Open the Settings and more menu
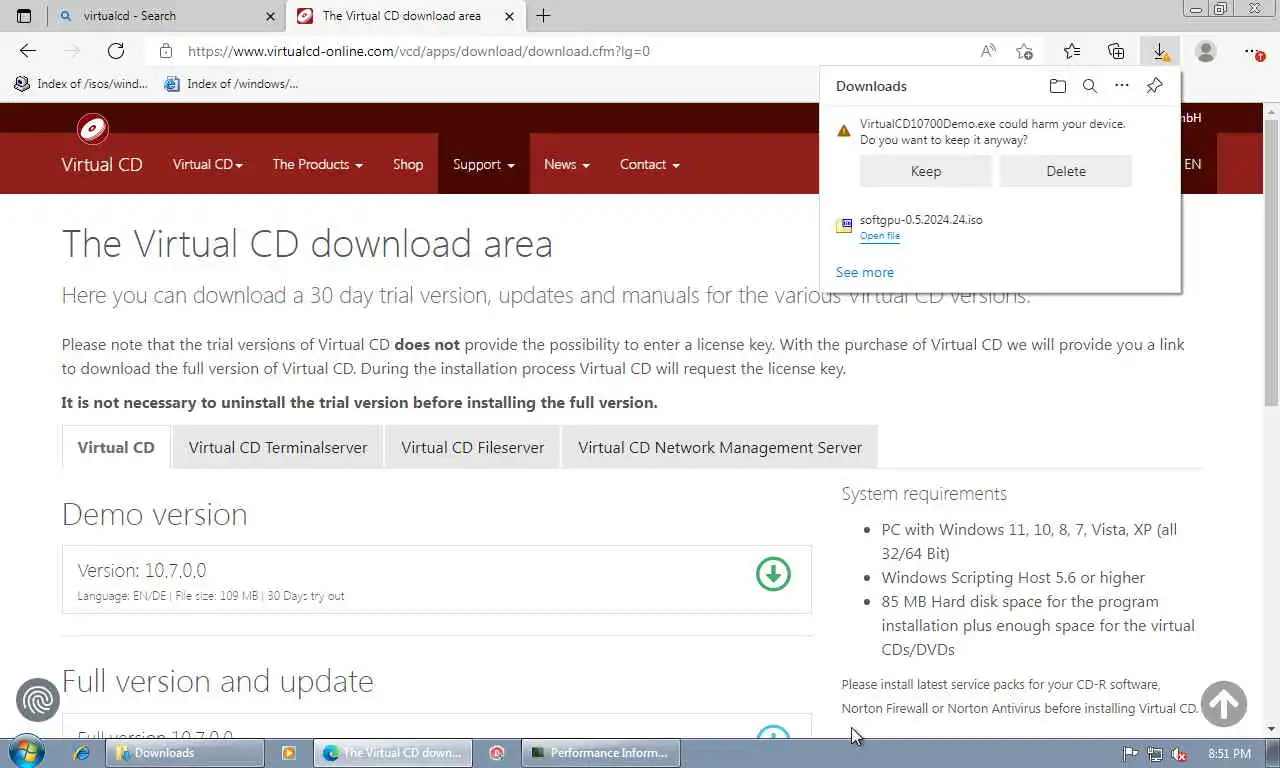This screenshot has width=1280, height=768. [x=1253, y=51]
